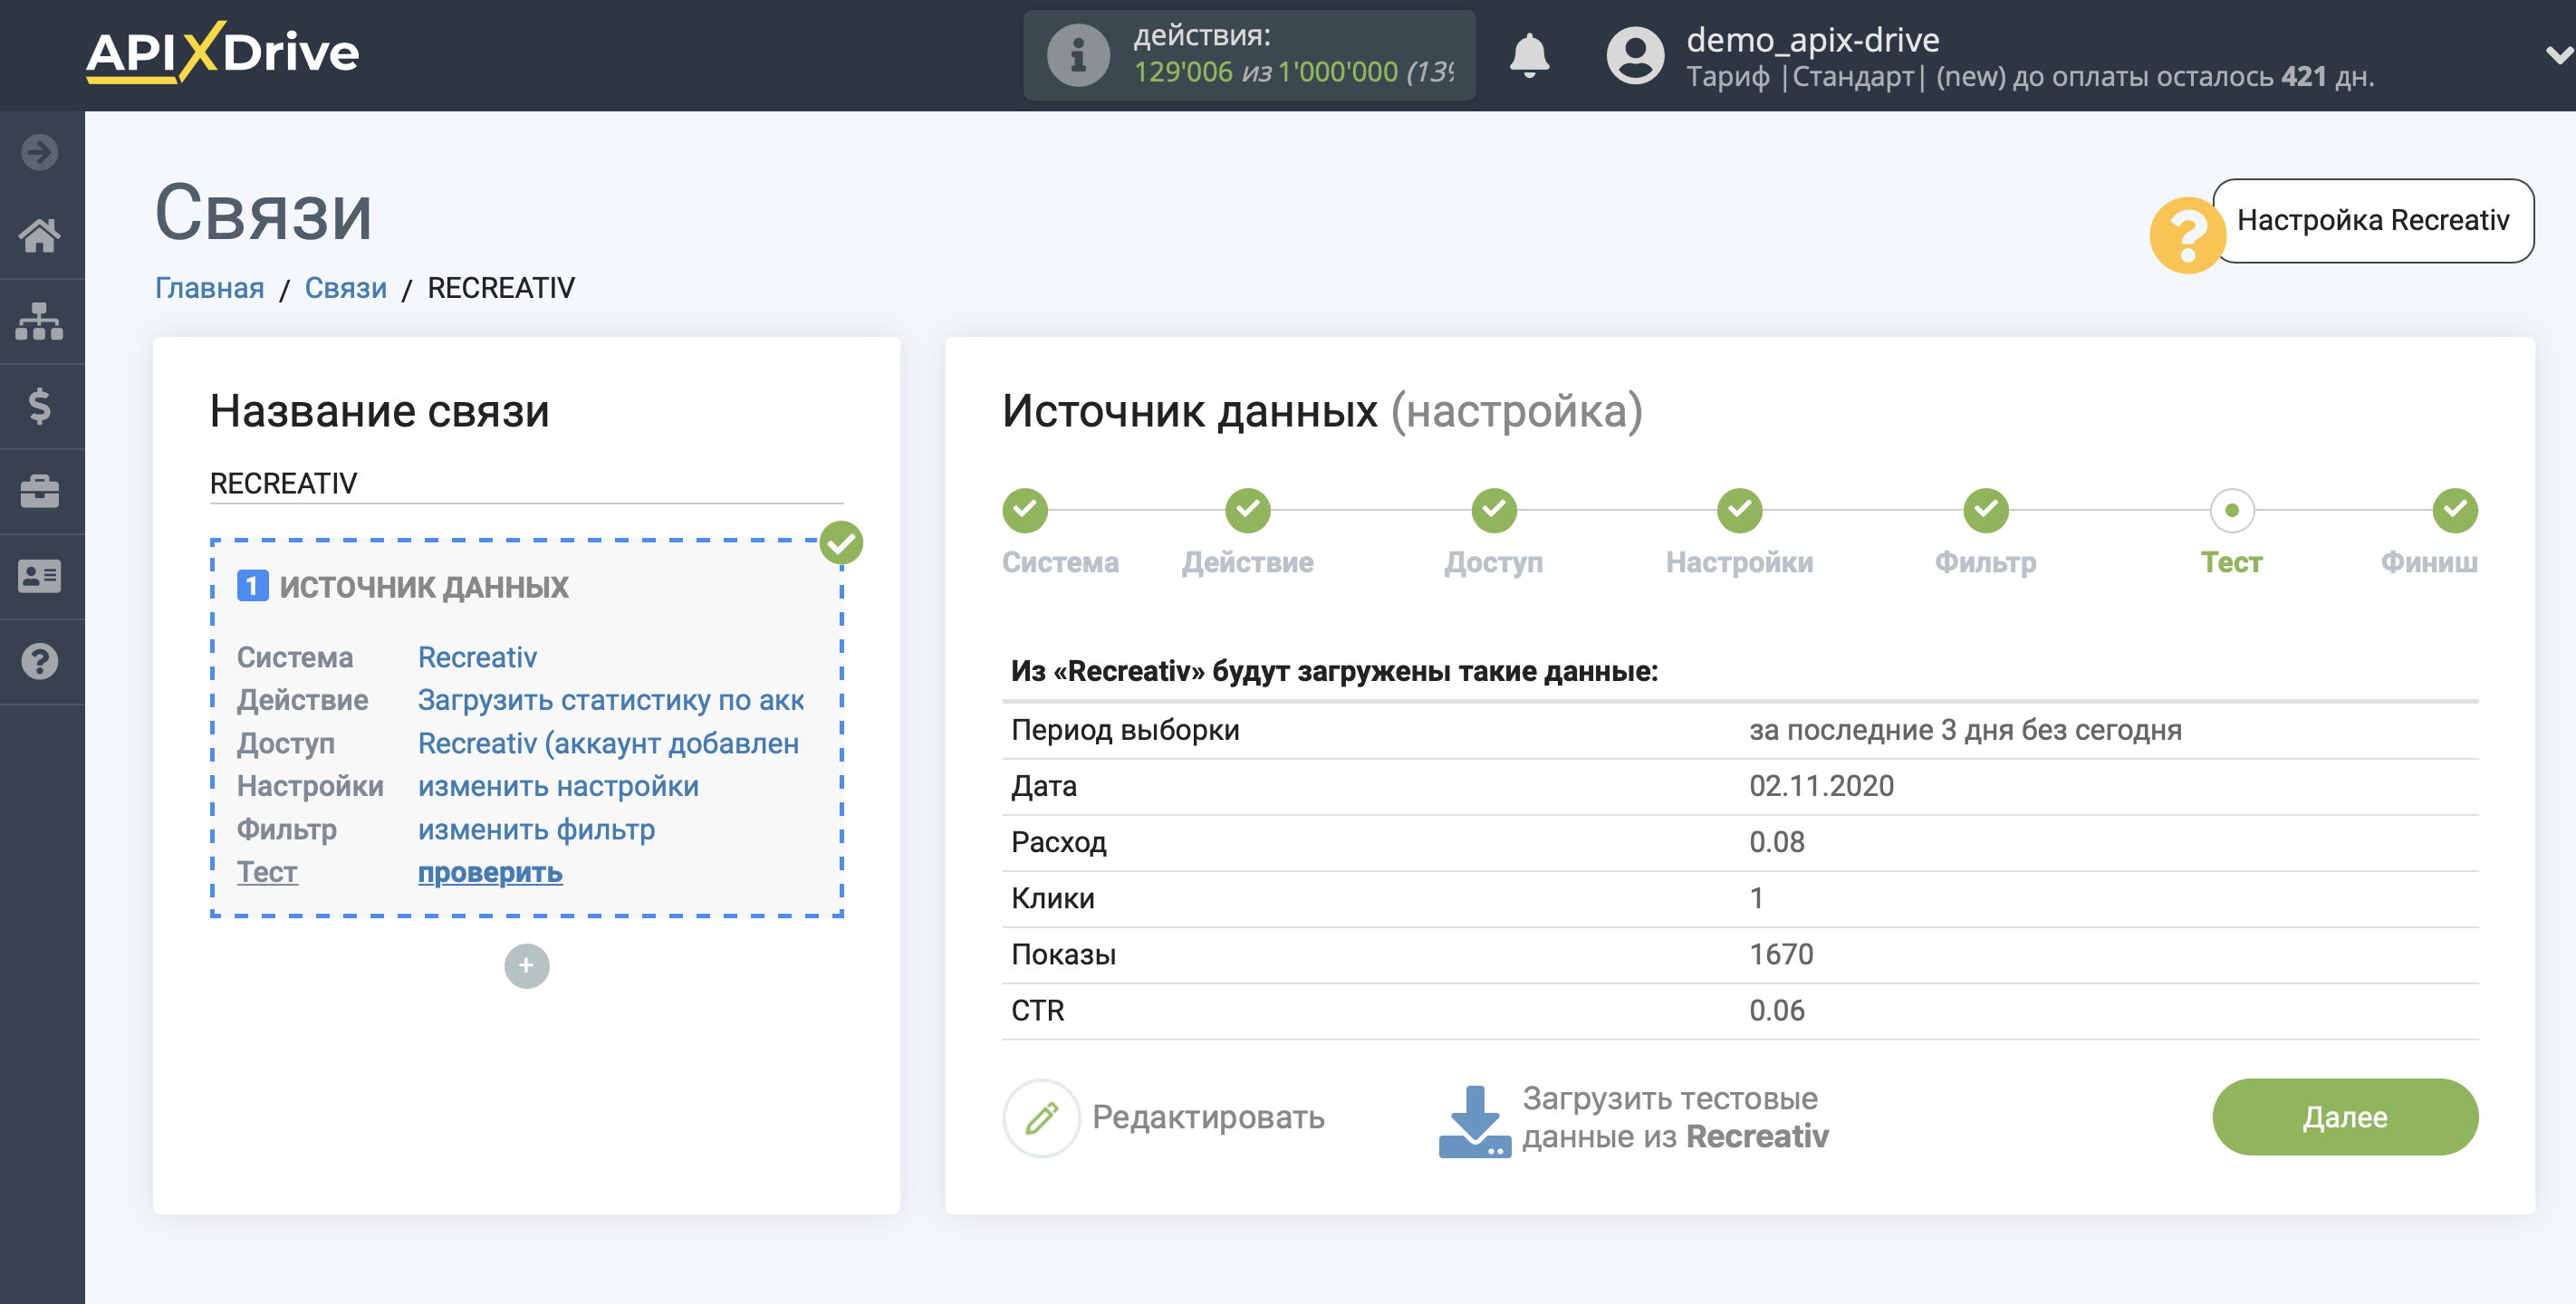Click the pencil edit icon

click(x=1041, y=1117)
